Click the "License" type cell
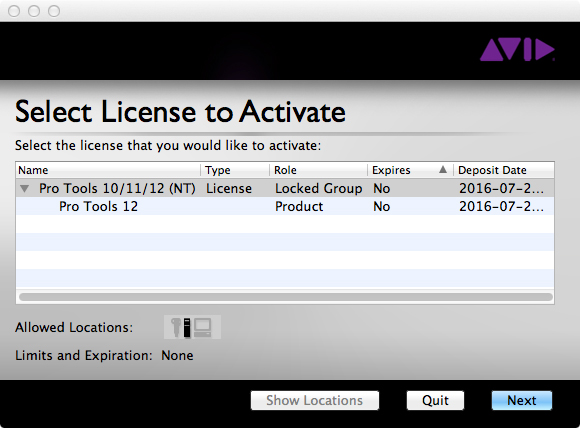 (x=229, y=189)
